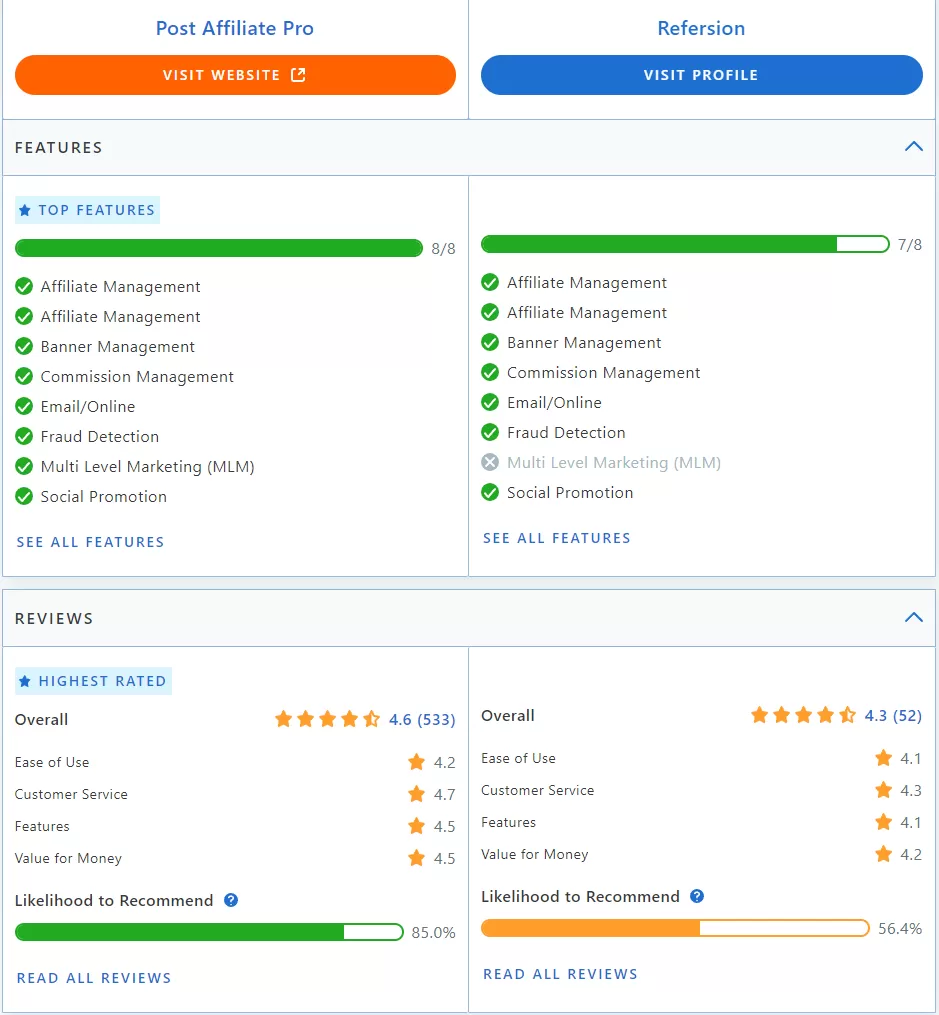Click the orange star next to Customer Service 4.7
Screen dimensions: 939x1015
(x=417, y=795)
